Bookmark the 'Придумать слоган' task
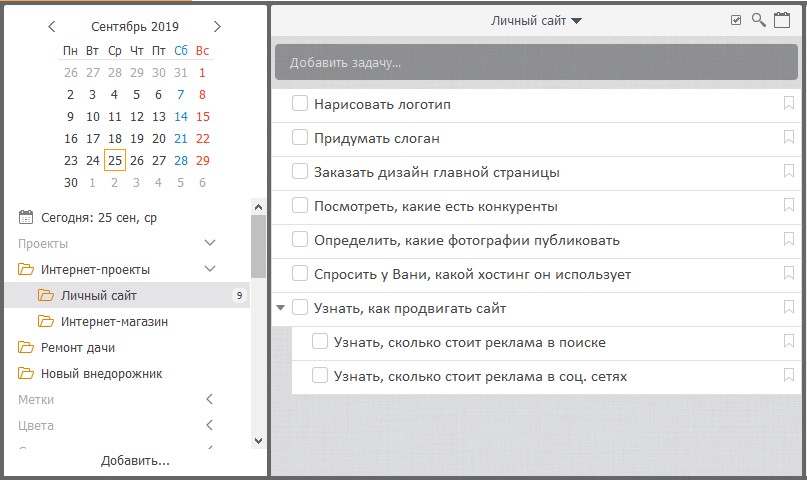Image resolution: width=807 pixels, height=480 pixels. 788,137
